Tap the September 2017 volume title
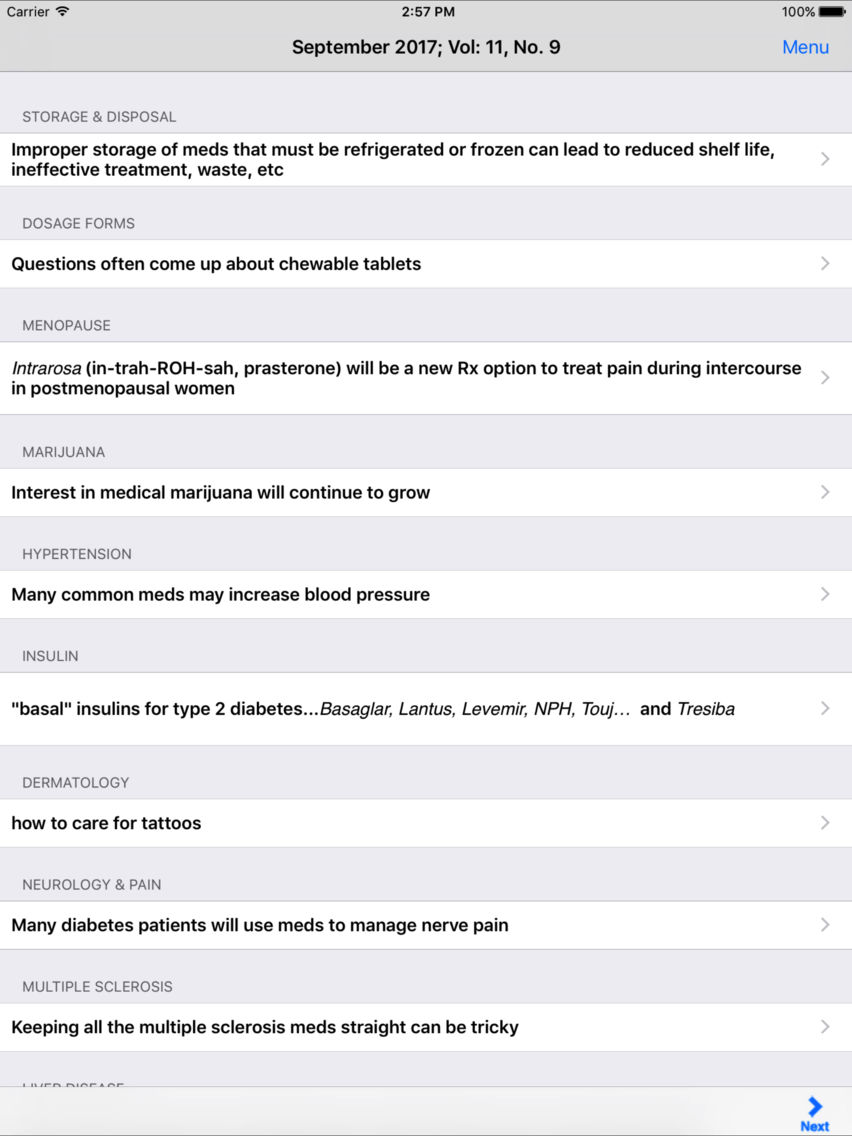Viewport: 852px width, 1136px height. tap(426, 47)
